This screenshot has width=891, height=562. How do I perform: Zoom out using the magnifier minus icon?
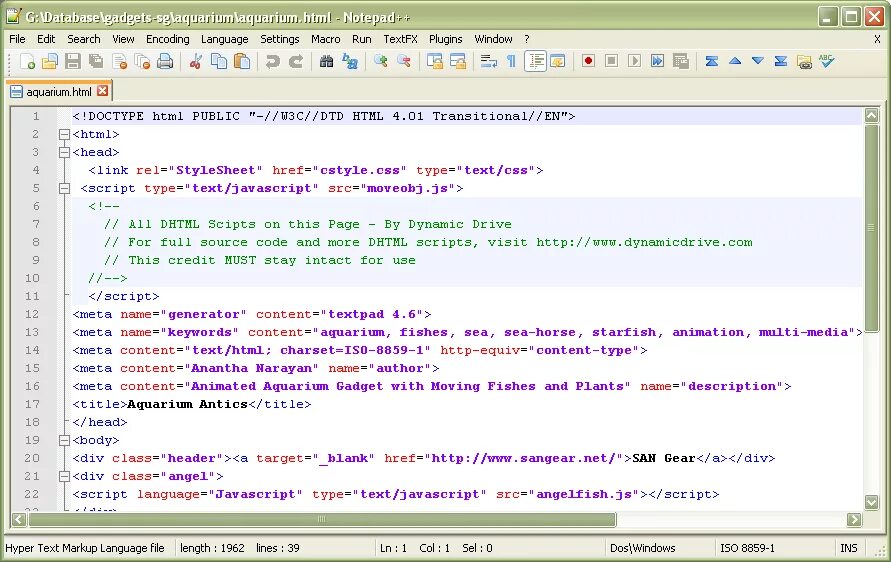pos(403,61)
